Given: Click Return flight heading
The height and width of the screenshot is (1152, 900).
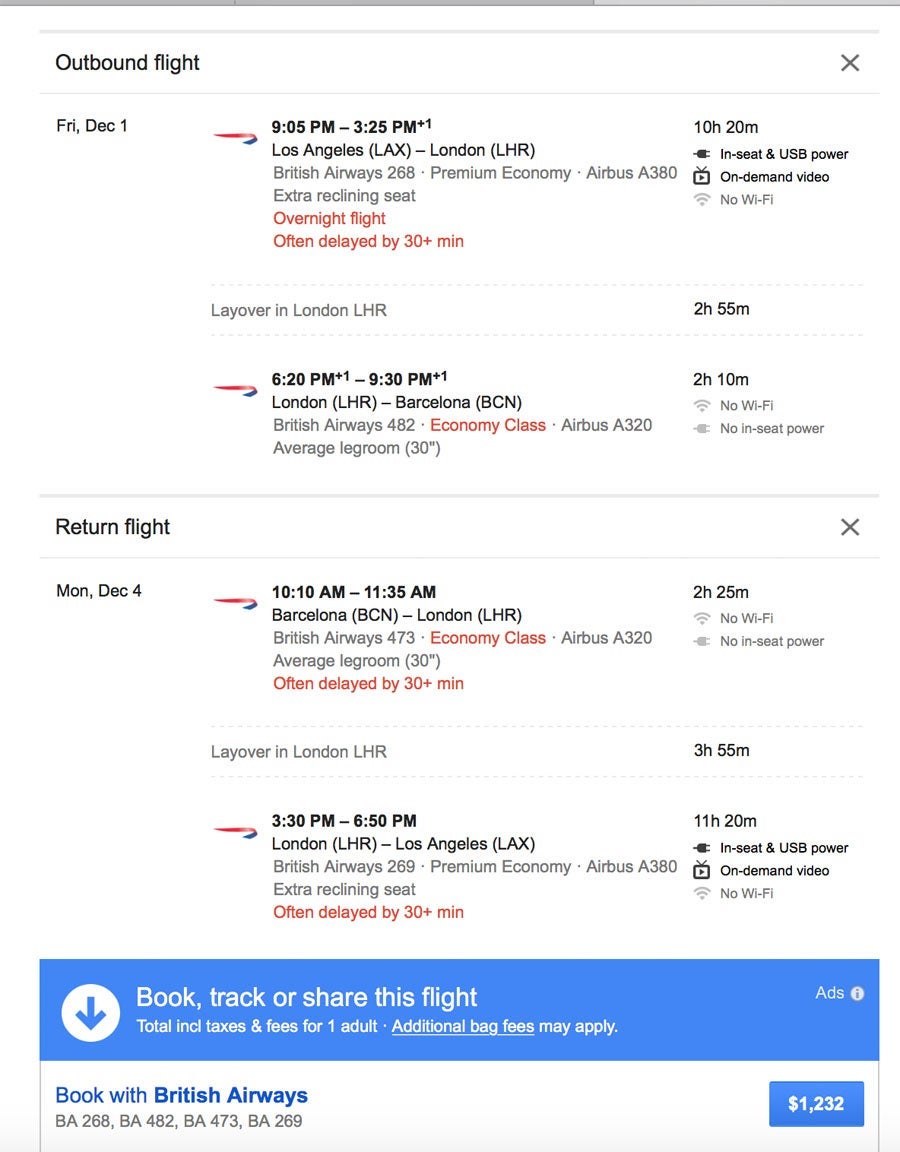Looking at the screenshot, I should coord(112,527).
